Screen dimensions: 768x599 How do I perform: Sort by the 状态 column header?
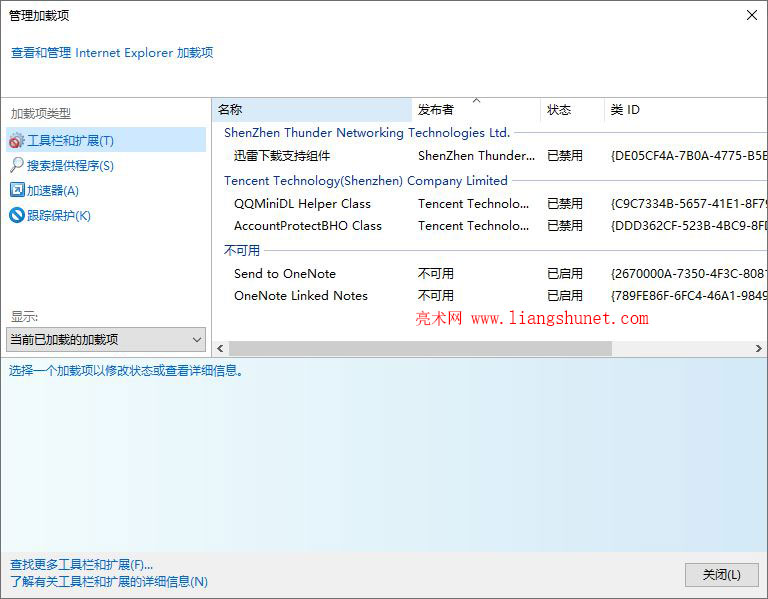click(x=573, y=110)
